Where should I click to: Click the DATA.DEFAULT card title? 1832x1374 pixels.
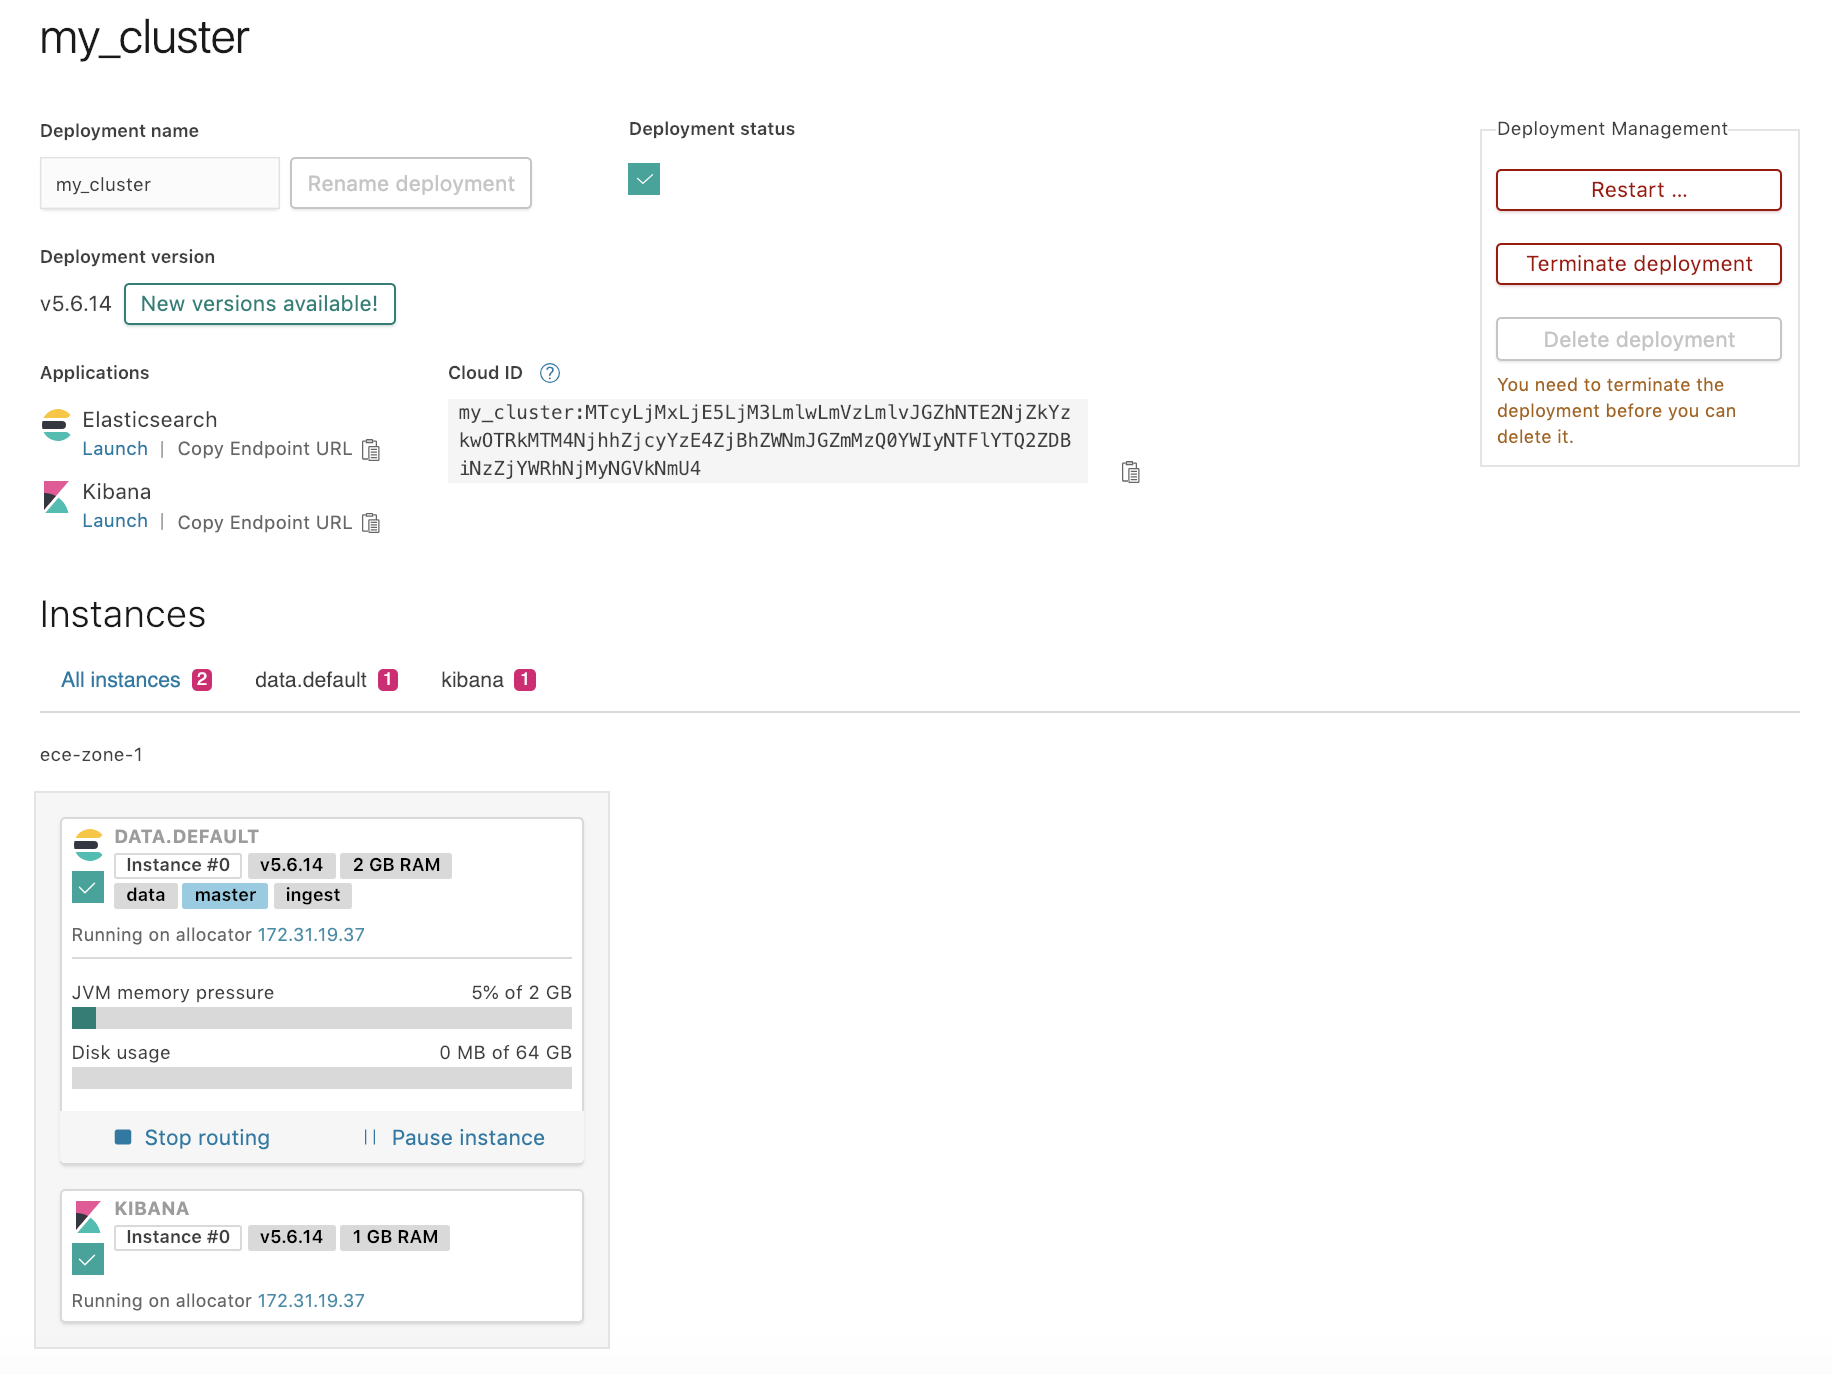tap(187, 836)
